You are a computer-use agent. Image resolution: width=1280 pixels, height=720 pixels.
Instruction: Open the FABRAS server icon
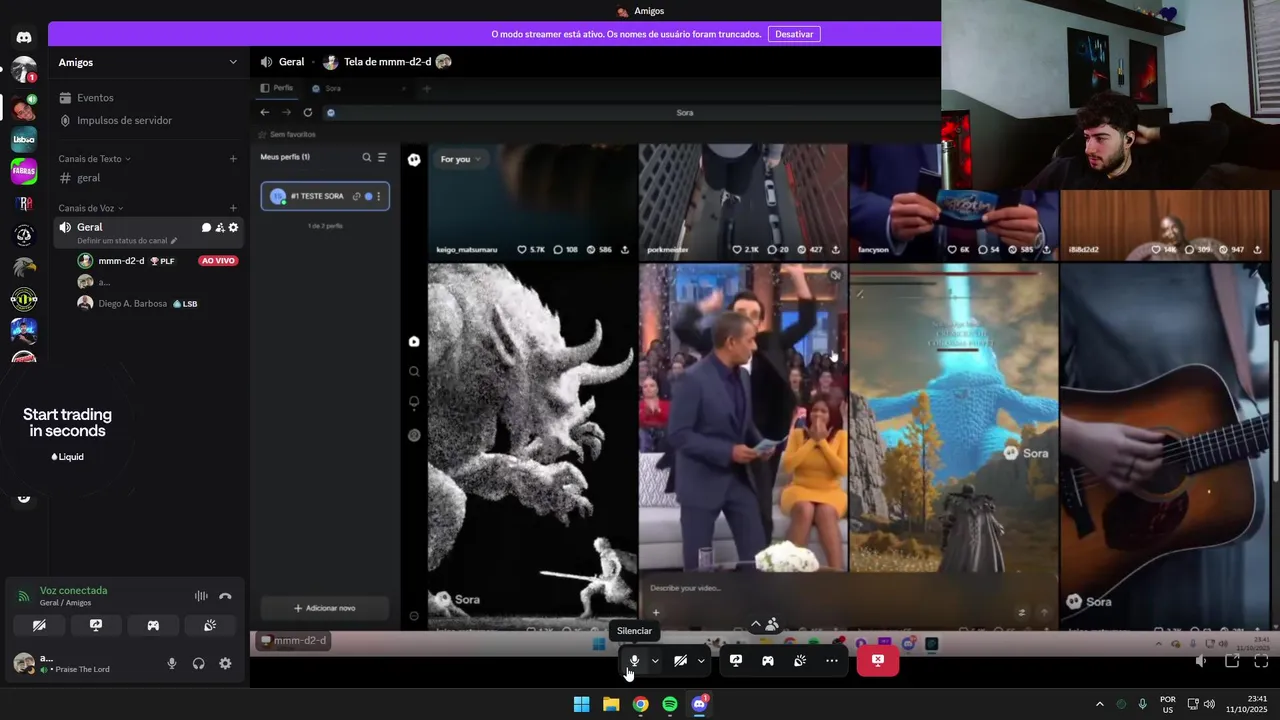(x=24, y=171)
